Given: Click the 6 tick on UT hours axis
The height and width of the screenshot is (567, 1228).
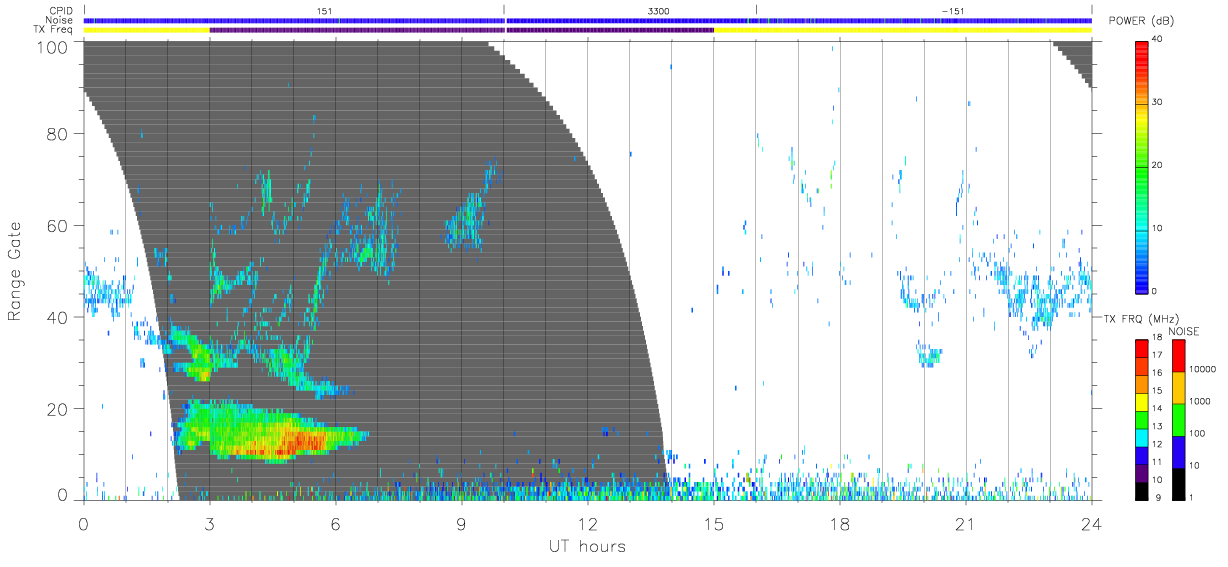Looking at the screenshot, I should (335, 523).
